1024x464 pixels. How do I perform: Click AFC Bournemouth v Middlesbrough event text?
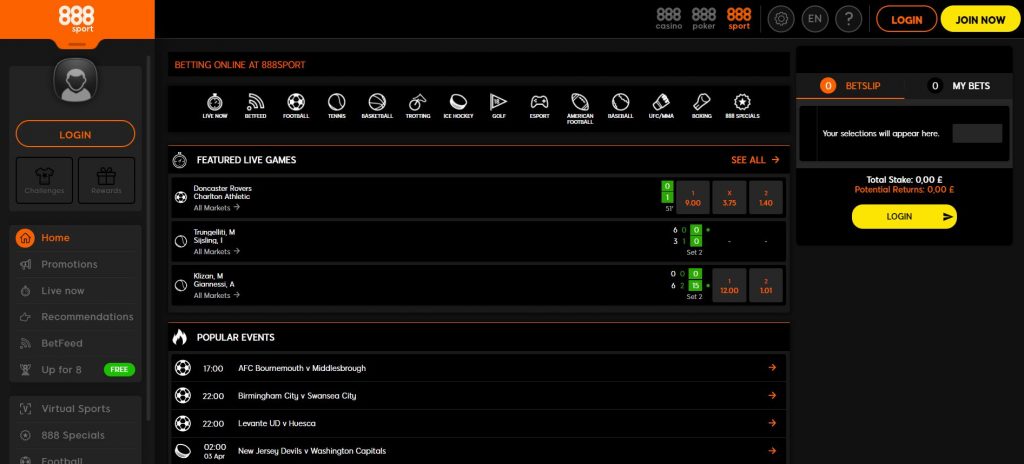(302, 369)
